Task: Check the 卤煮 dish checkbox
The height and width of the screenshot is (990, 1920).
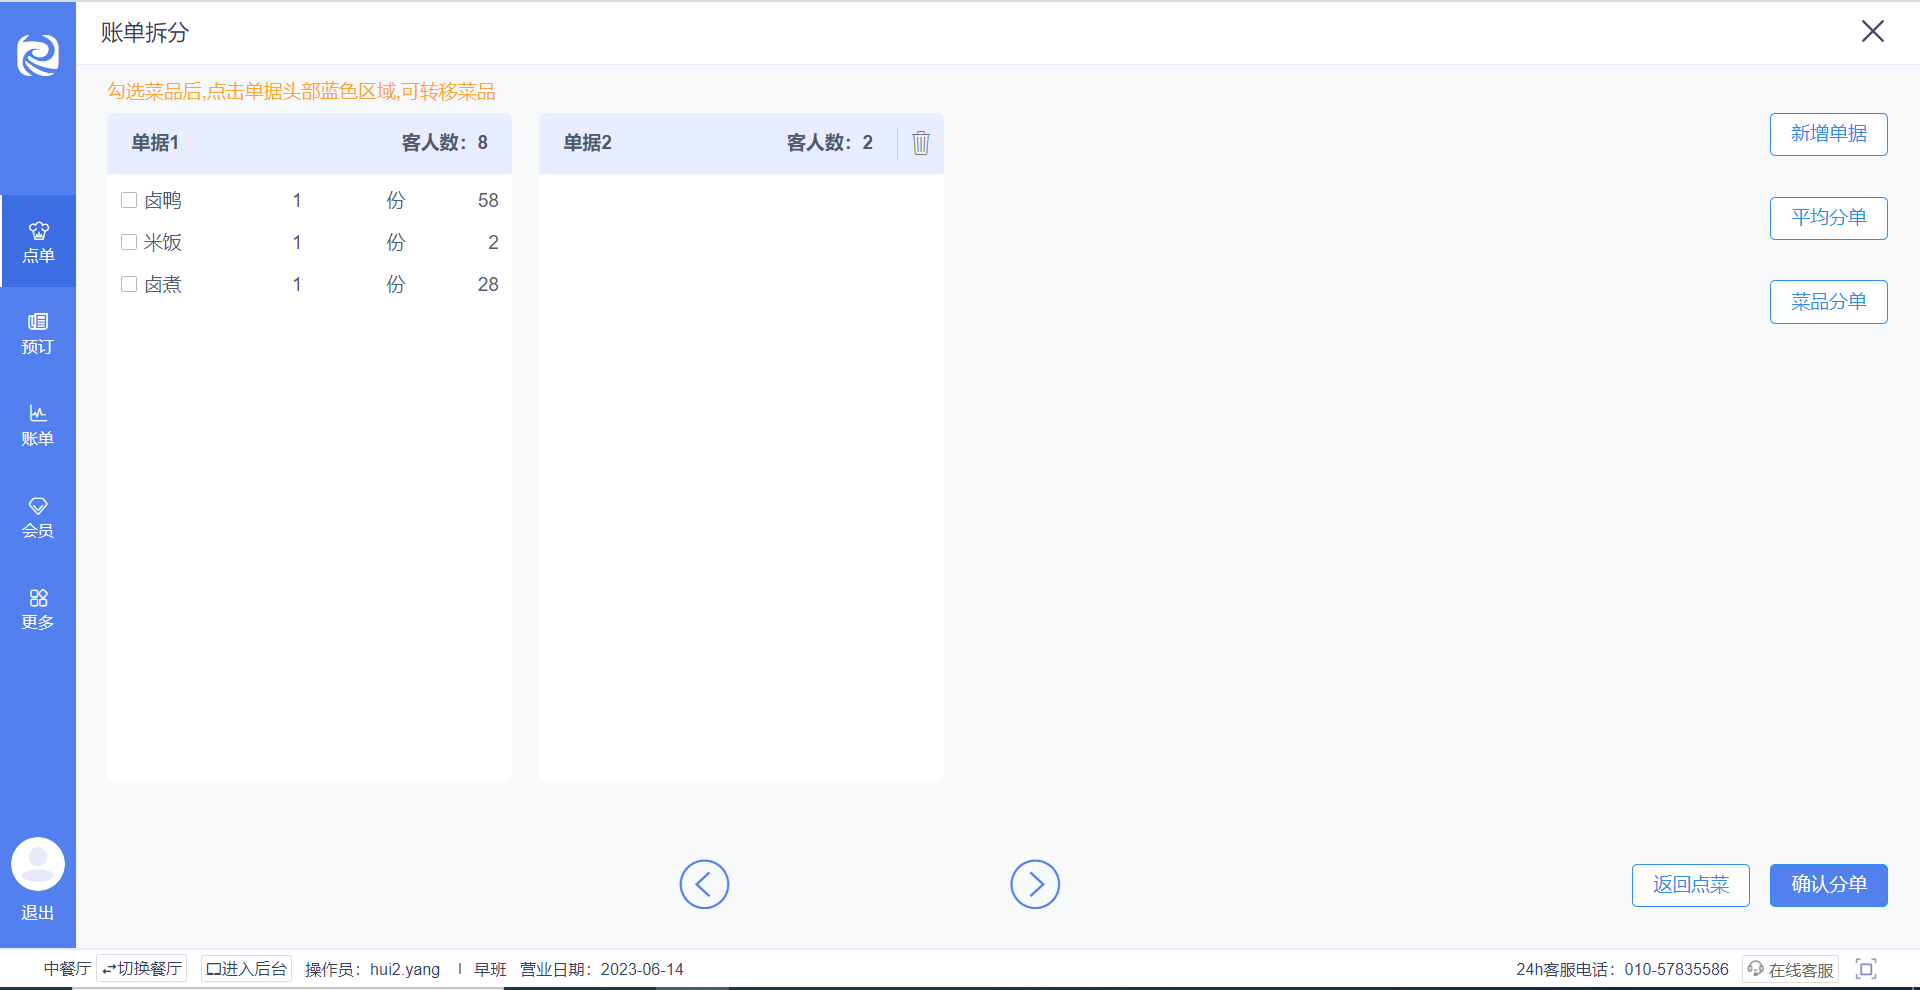Action: 129,284
